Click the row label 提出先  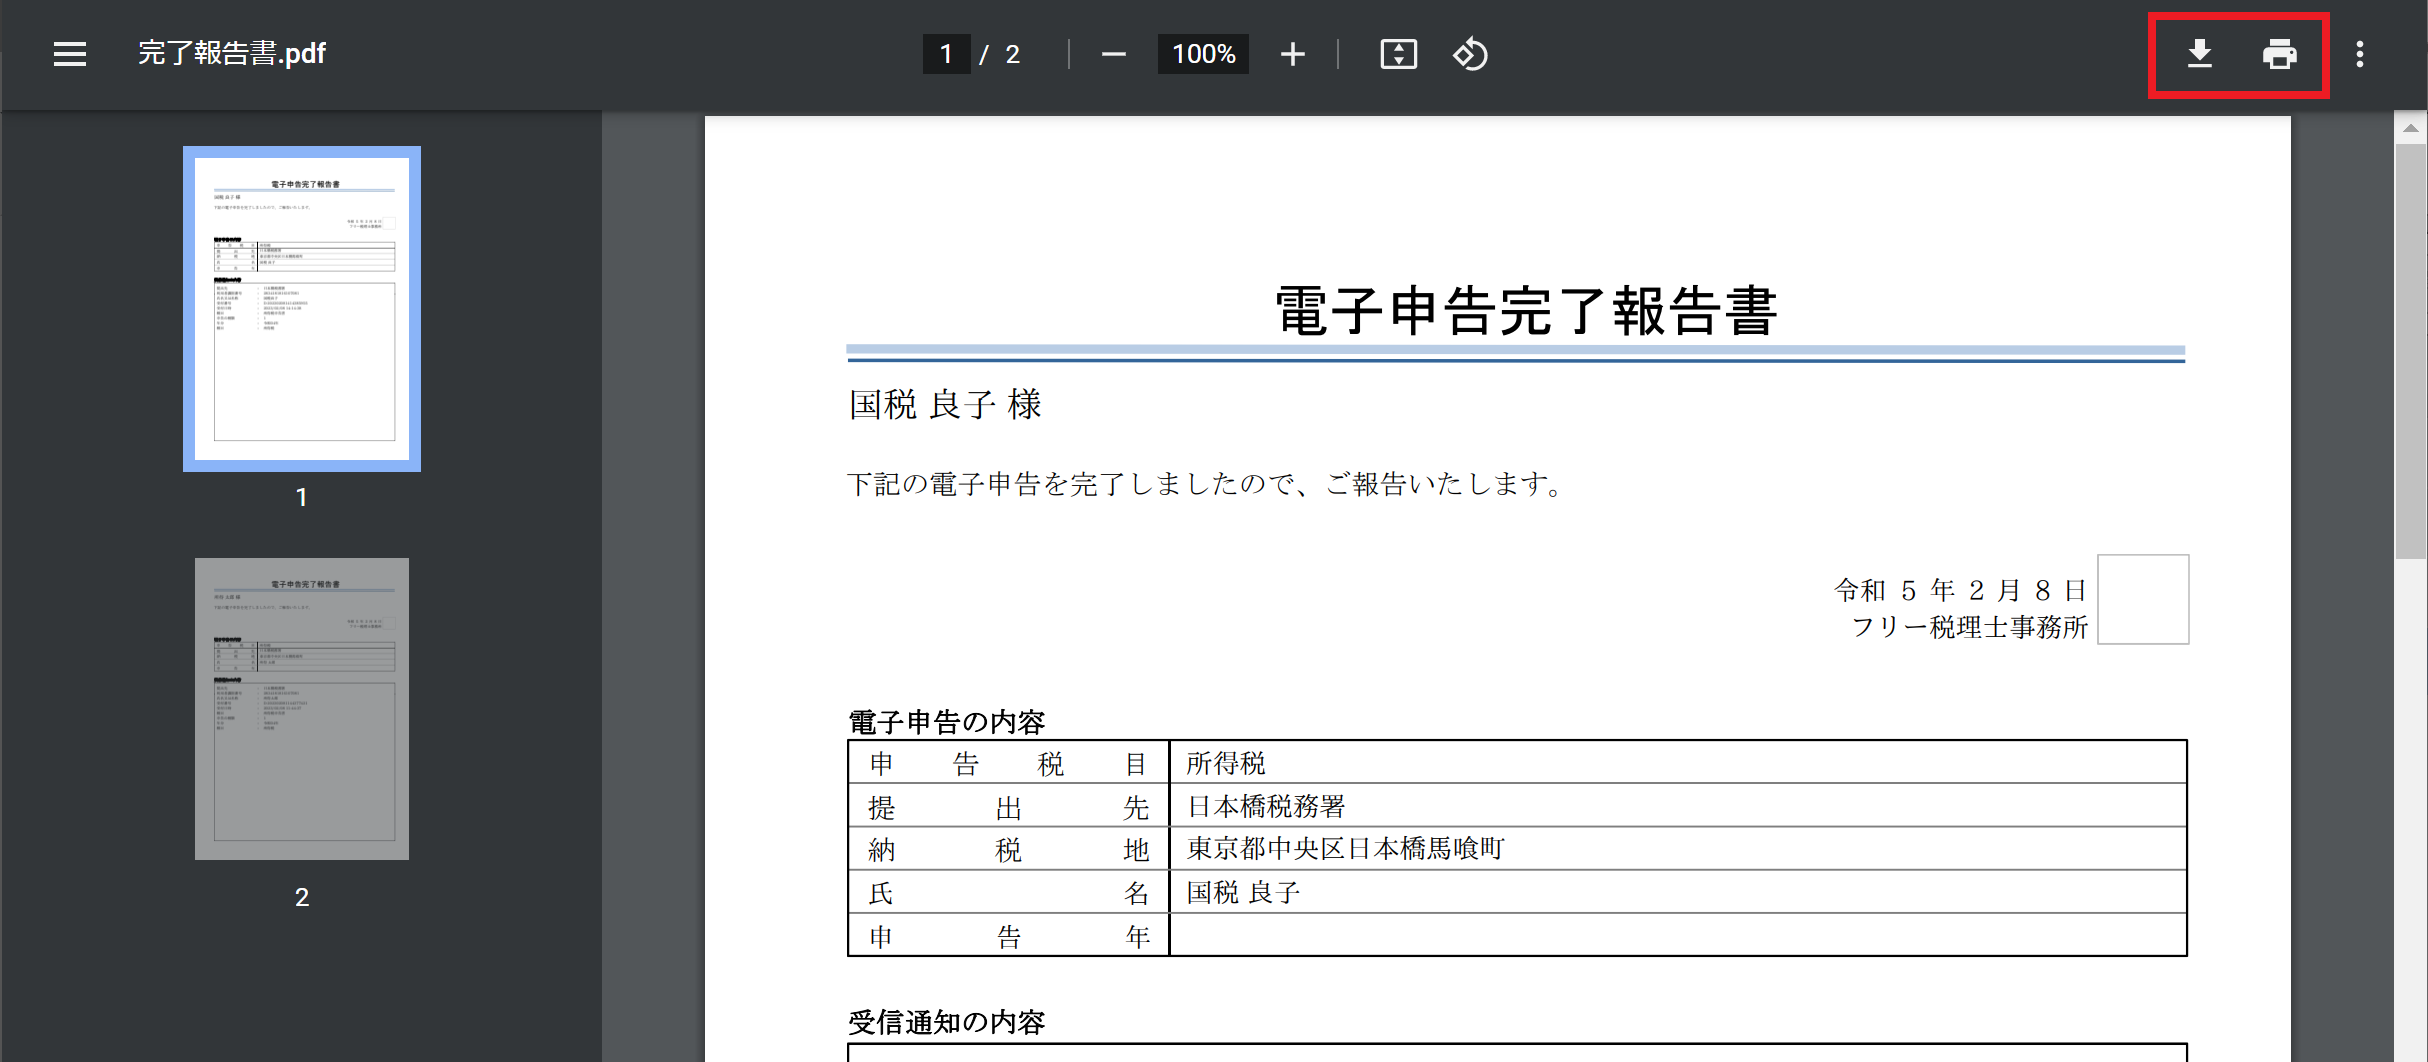click(1008, 807)
